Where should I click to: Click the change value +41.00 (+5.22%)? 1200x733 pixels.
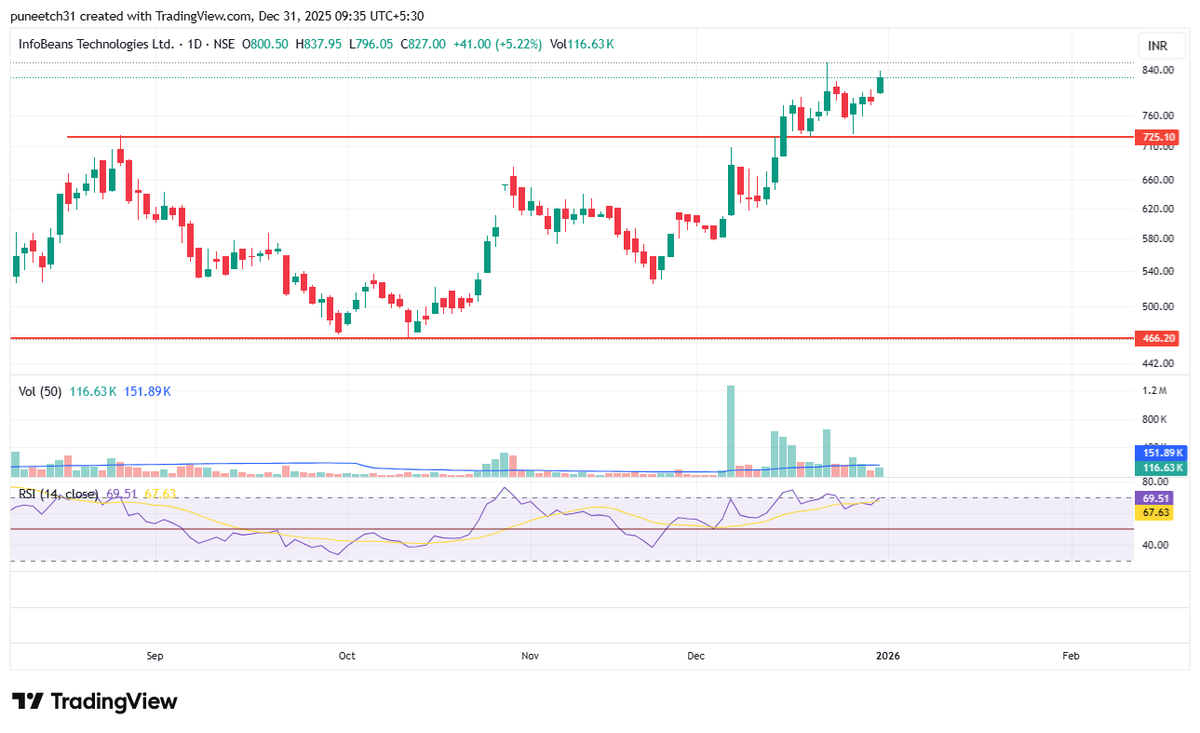[497, 45]
